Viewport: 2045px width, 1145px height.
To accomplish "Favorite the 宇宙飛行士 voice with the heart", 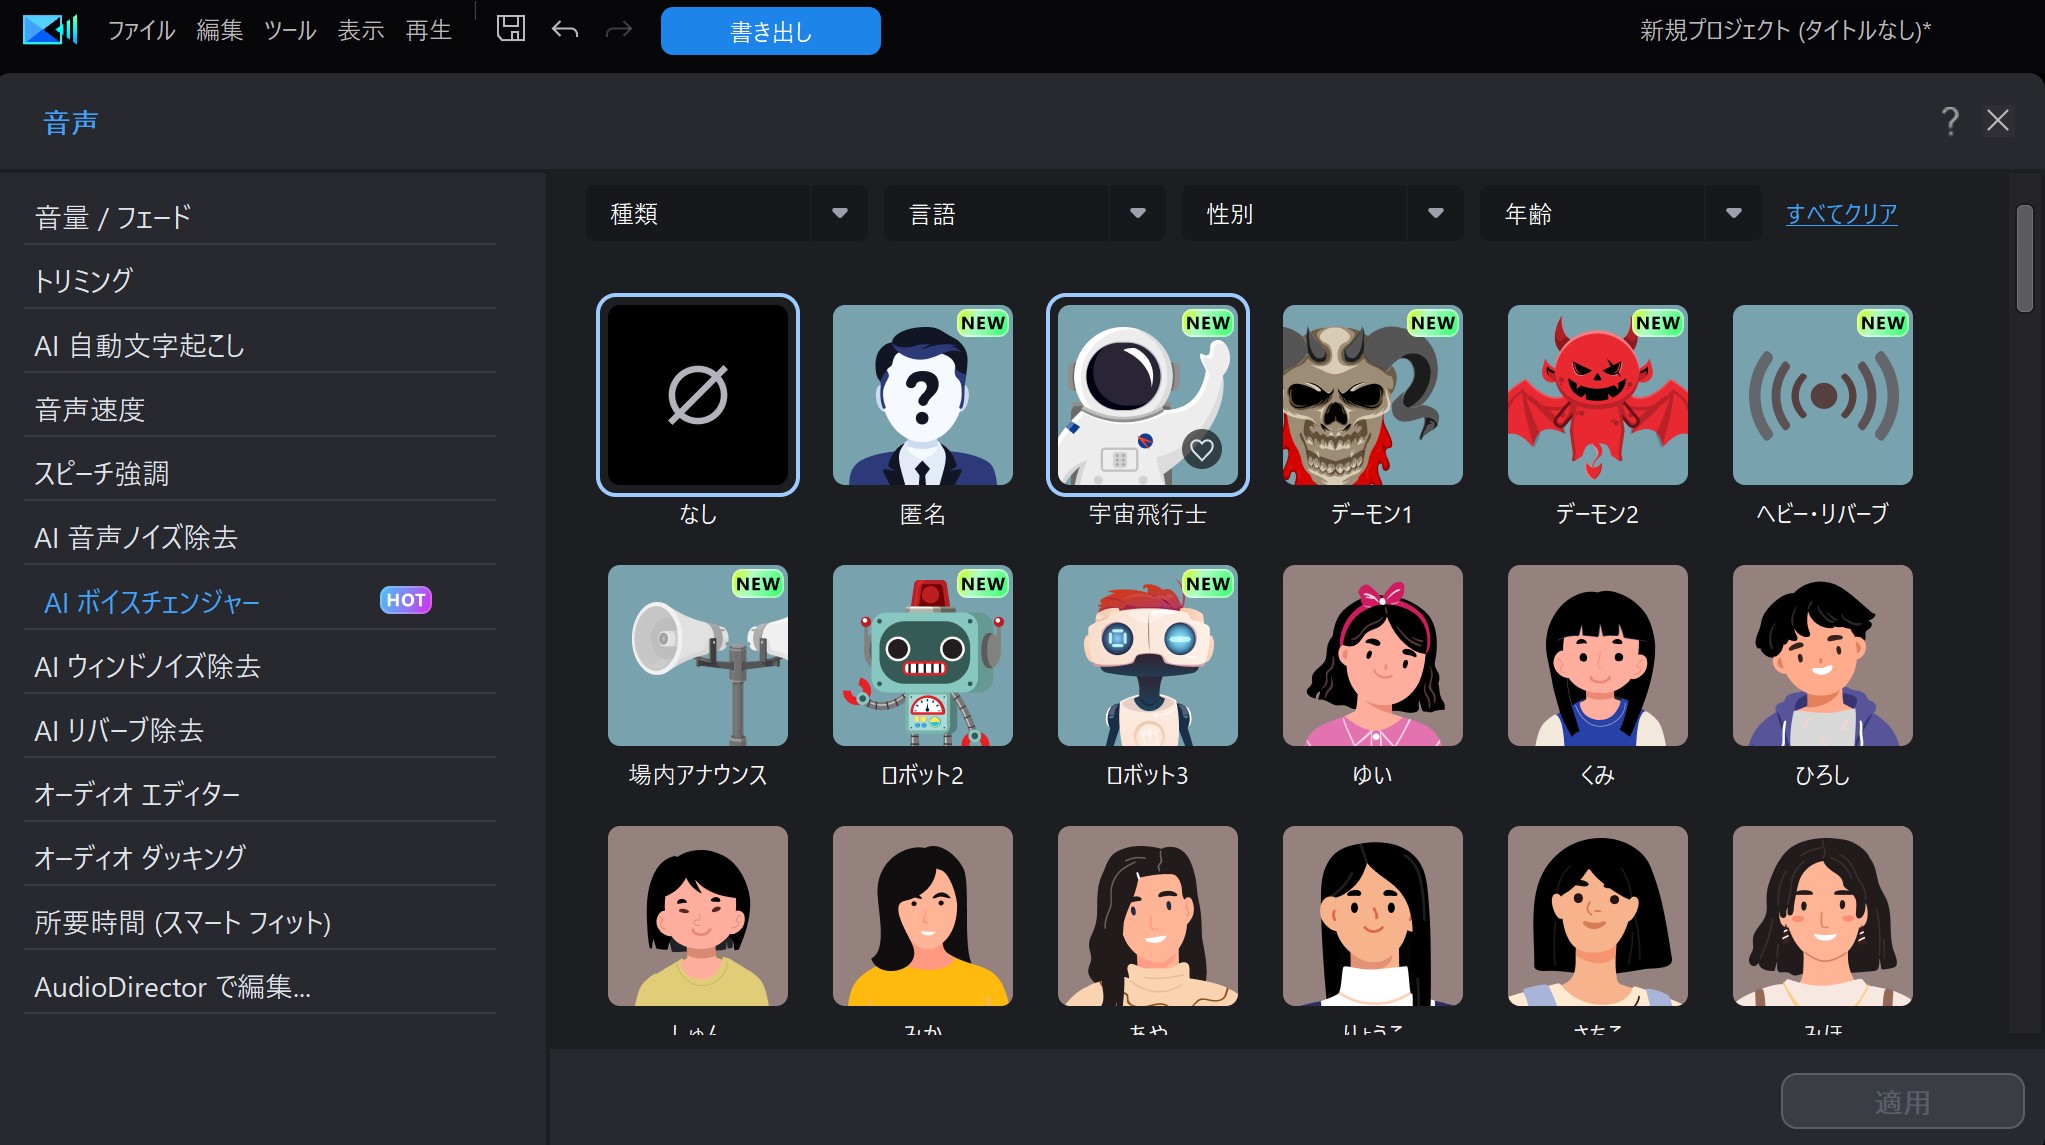I will pos(1201,450).
